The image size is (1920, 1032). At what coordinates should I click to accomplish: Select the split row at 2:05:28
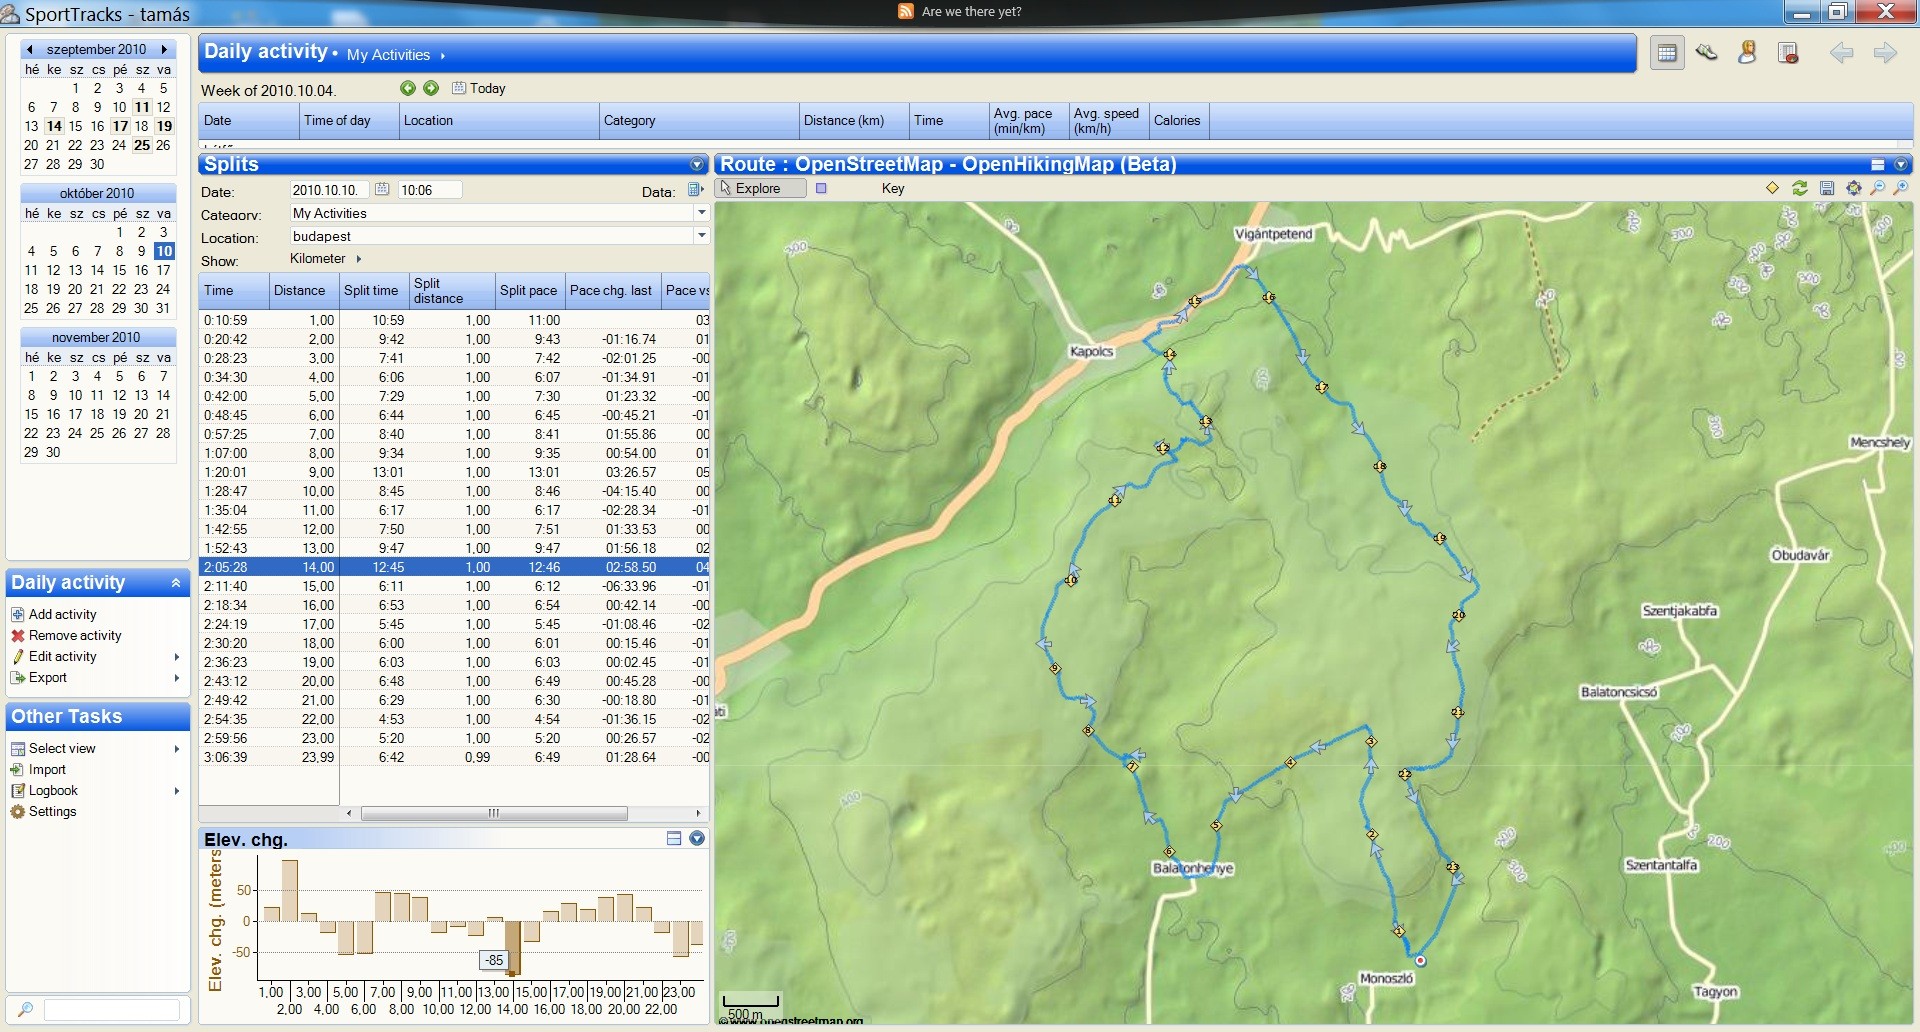(454, 567)
